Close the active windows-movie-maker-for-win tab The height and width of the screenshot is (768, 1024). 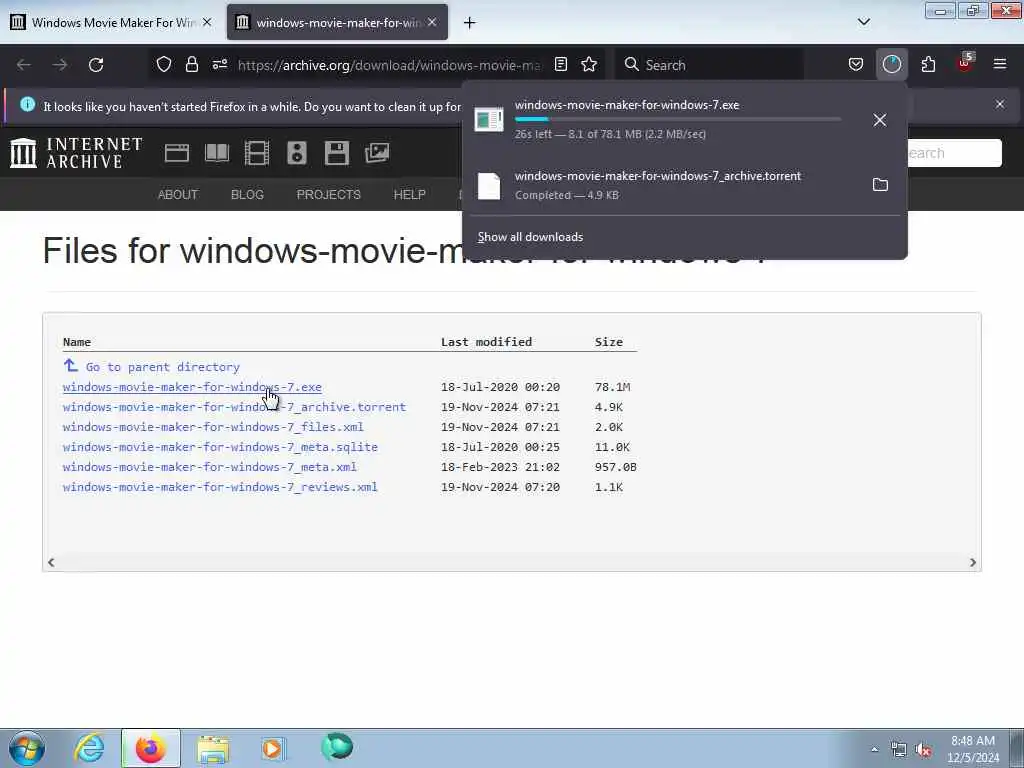coord(432,22)
